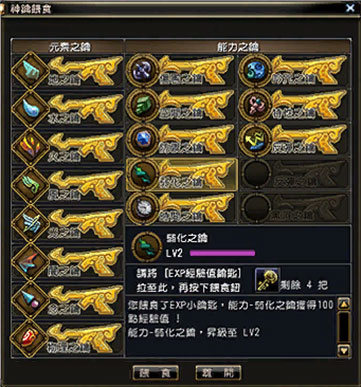Select the green wind key (風之鑰) icon
361x387 pixels.
coord(30,185)
